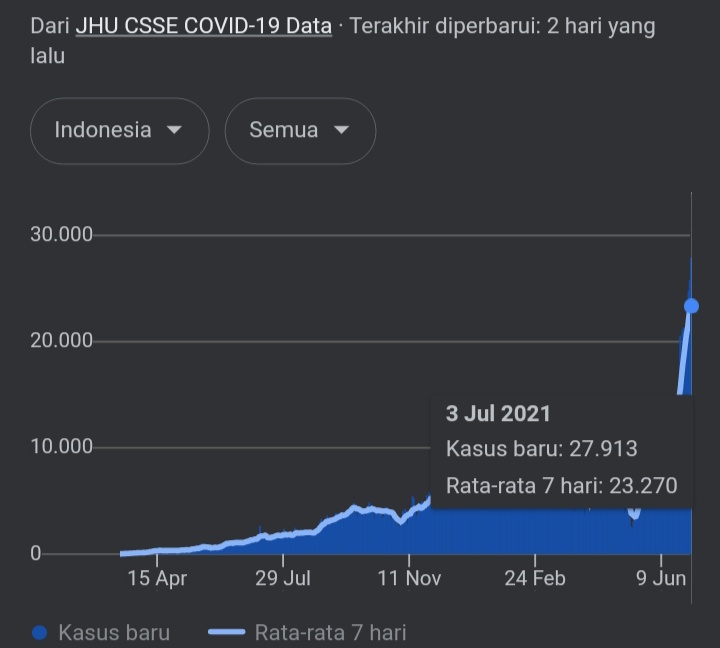Click the highlighted data point on the chart
This screenshot has height=648, width=720.
(691, 306)
